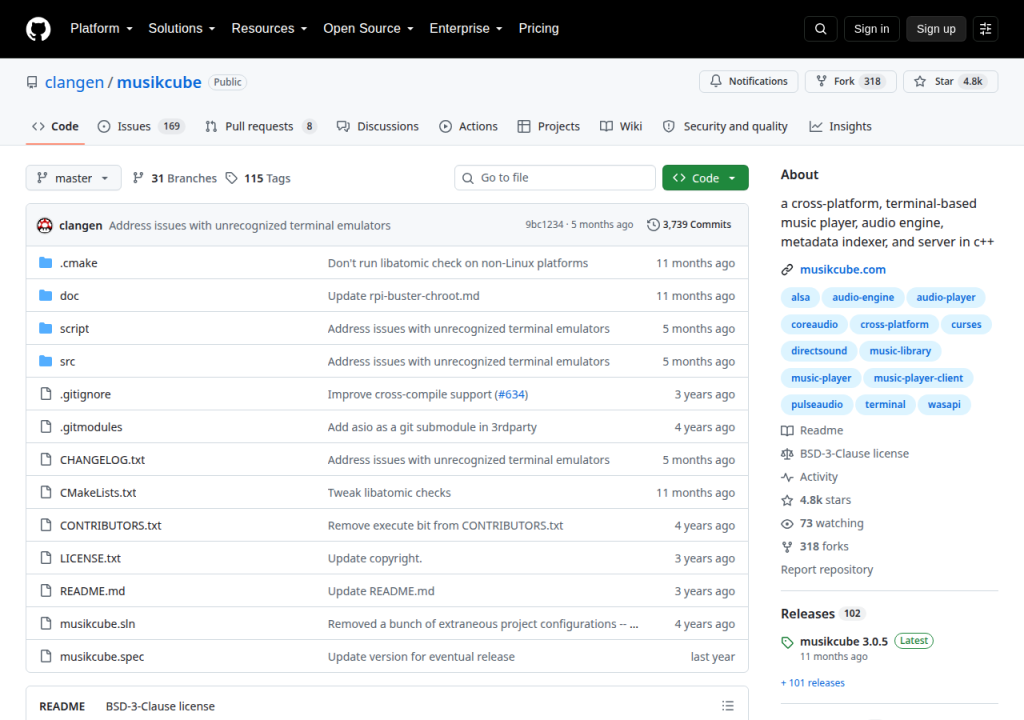Screen dimensions: 1024x720
Task: Click the clangen owner link in title
Action: pyautogui.click(x=74, y=82)
